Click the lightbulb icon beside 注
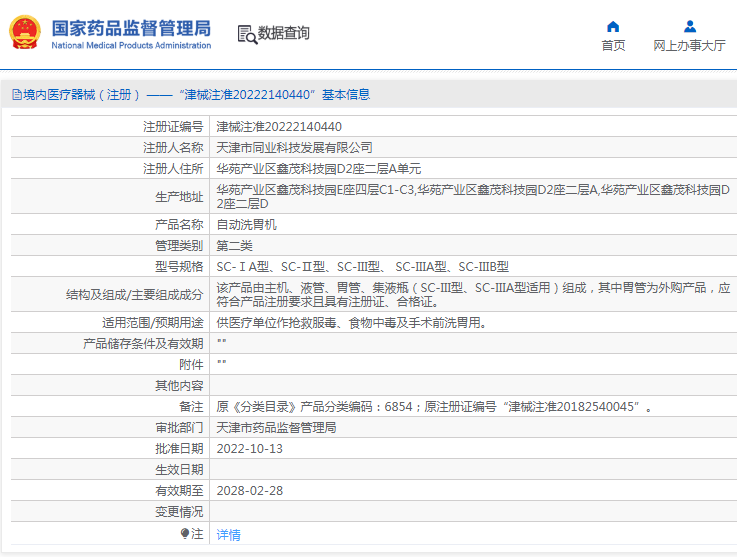This screenshot has height=557, width=737. 184,534
